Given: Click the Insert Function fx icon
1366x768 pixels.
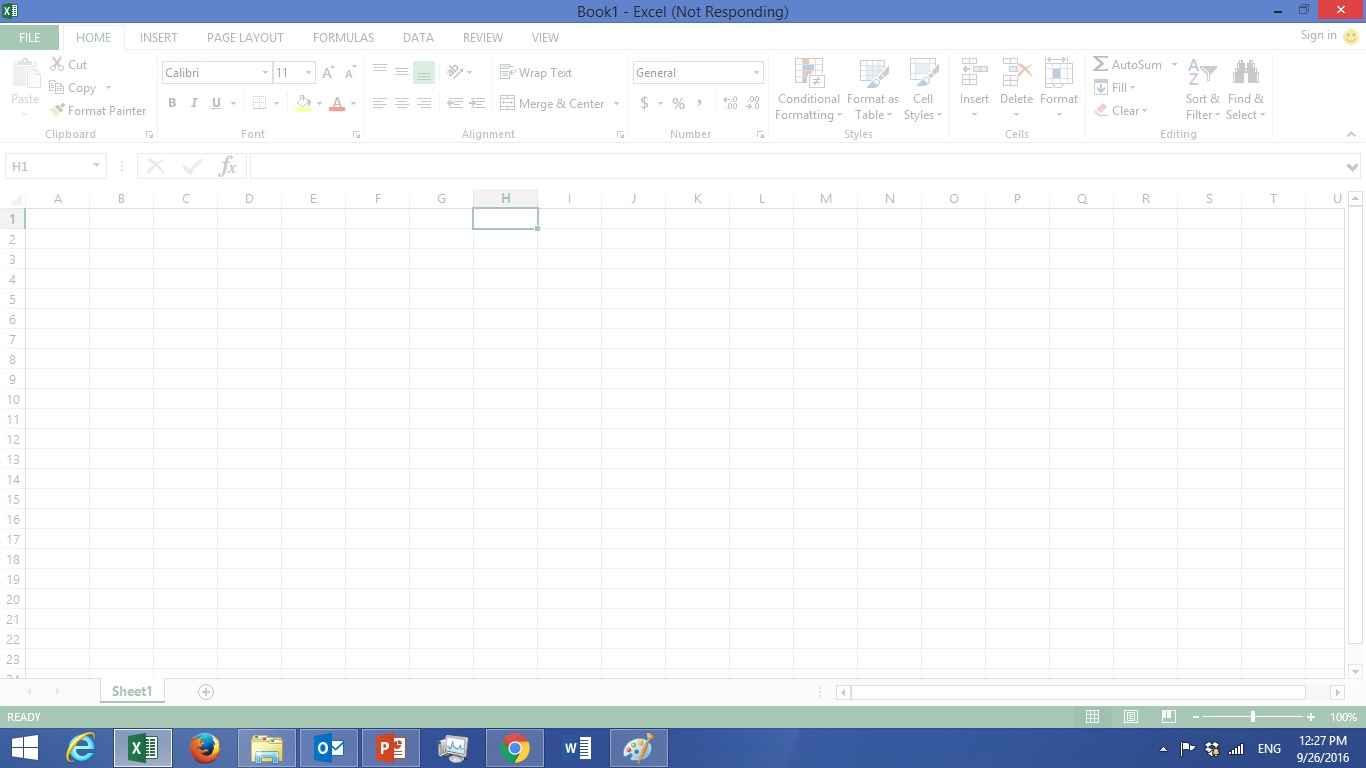Looking at the screenshot, I should (227, 166).
